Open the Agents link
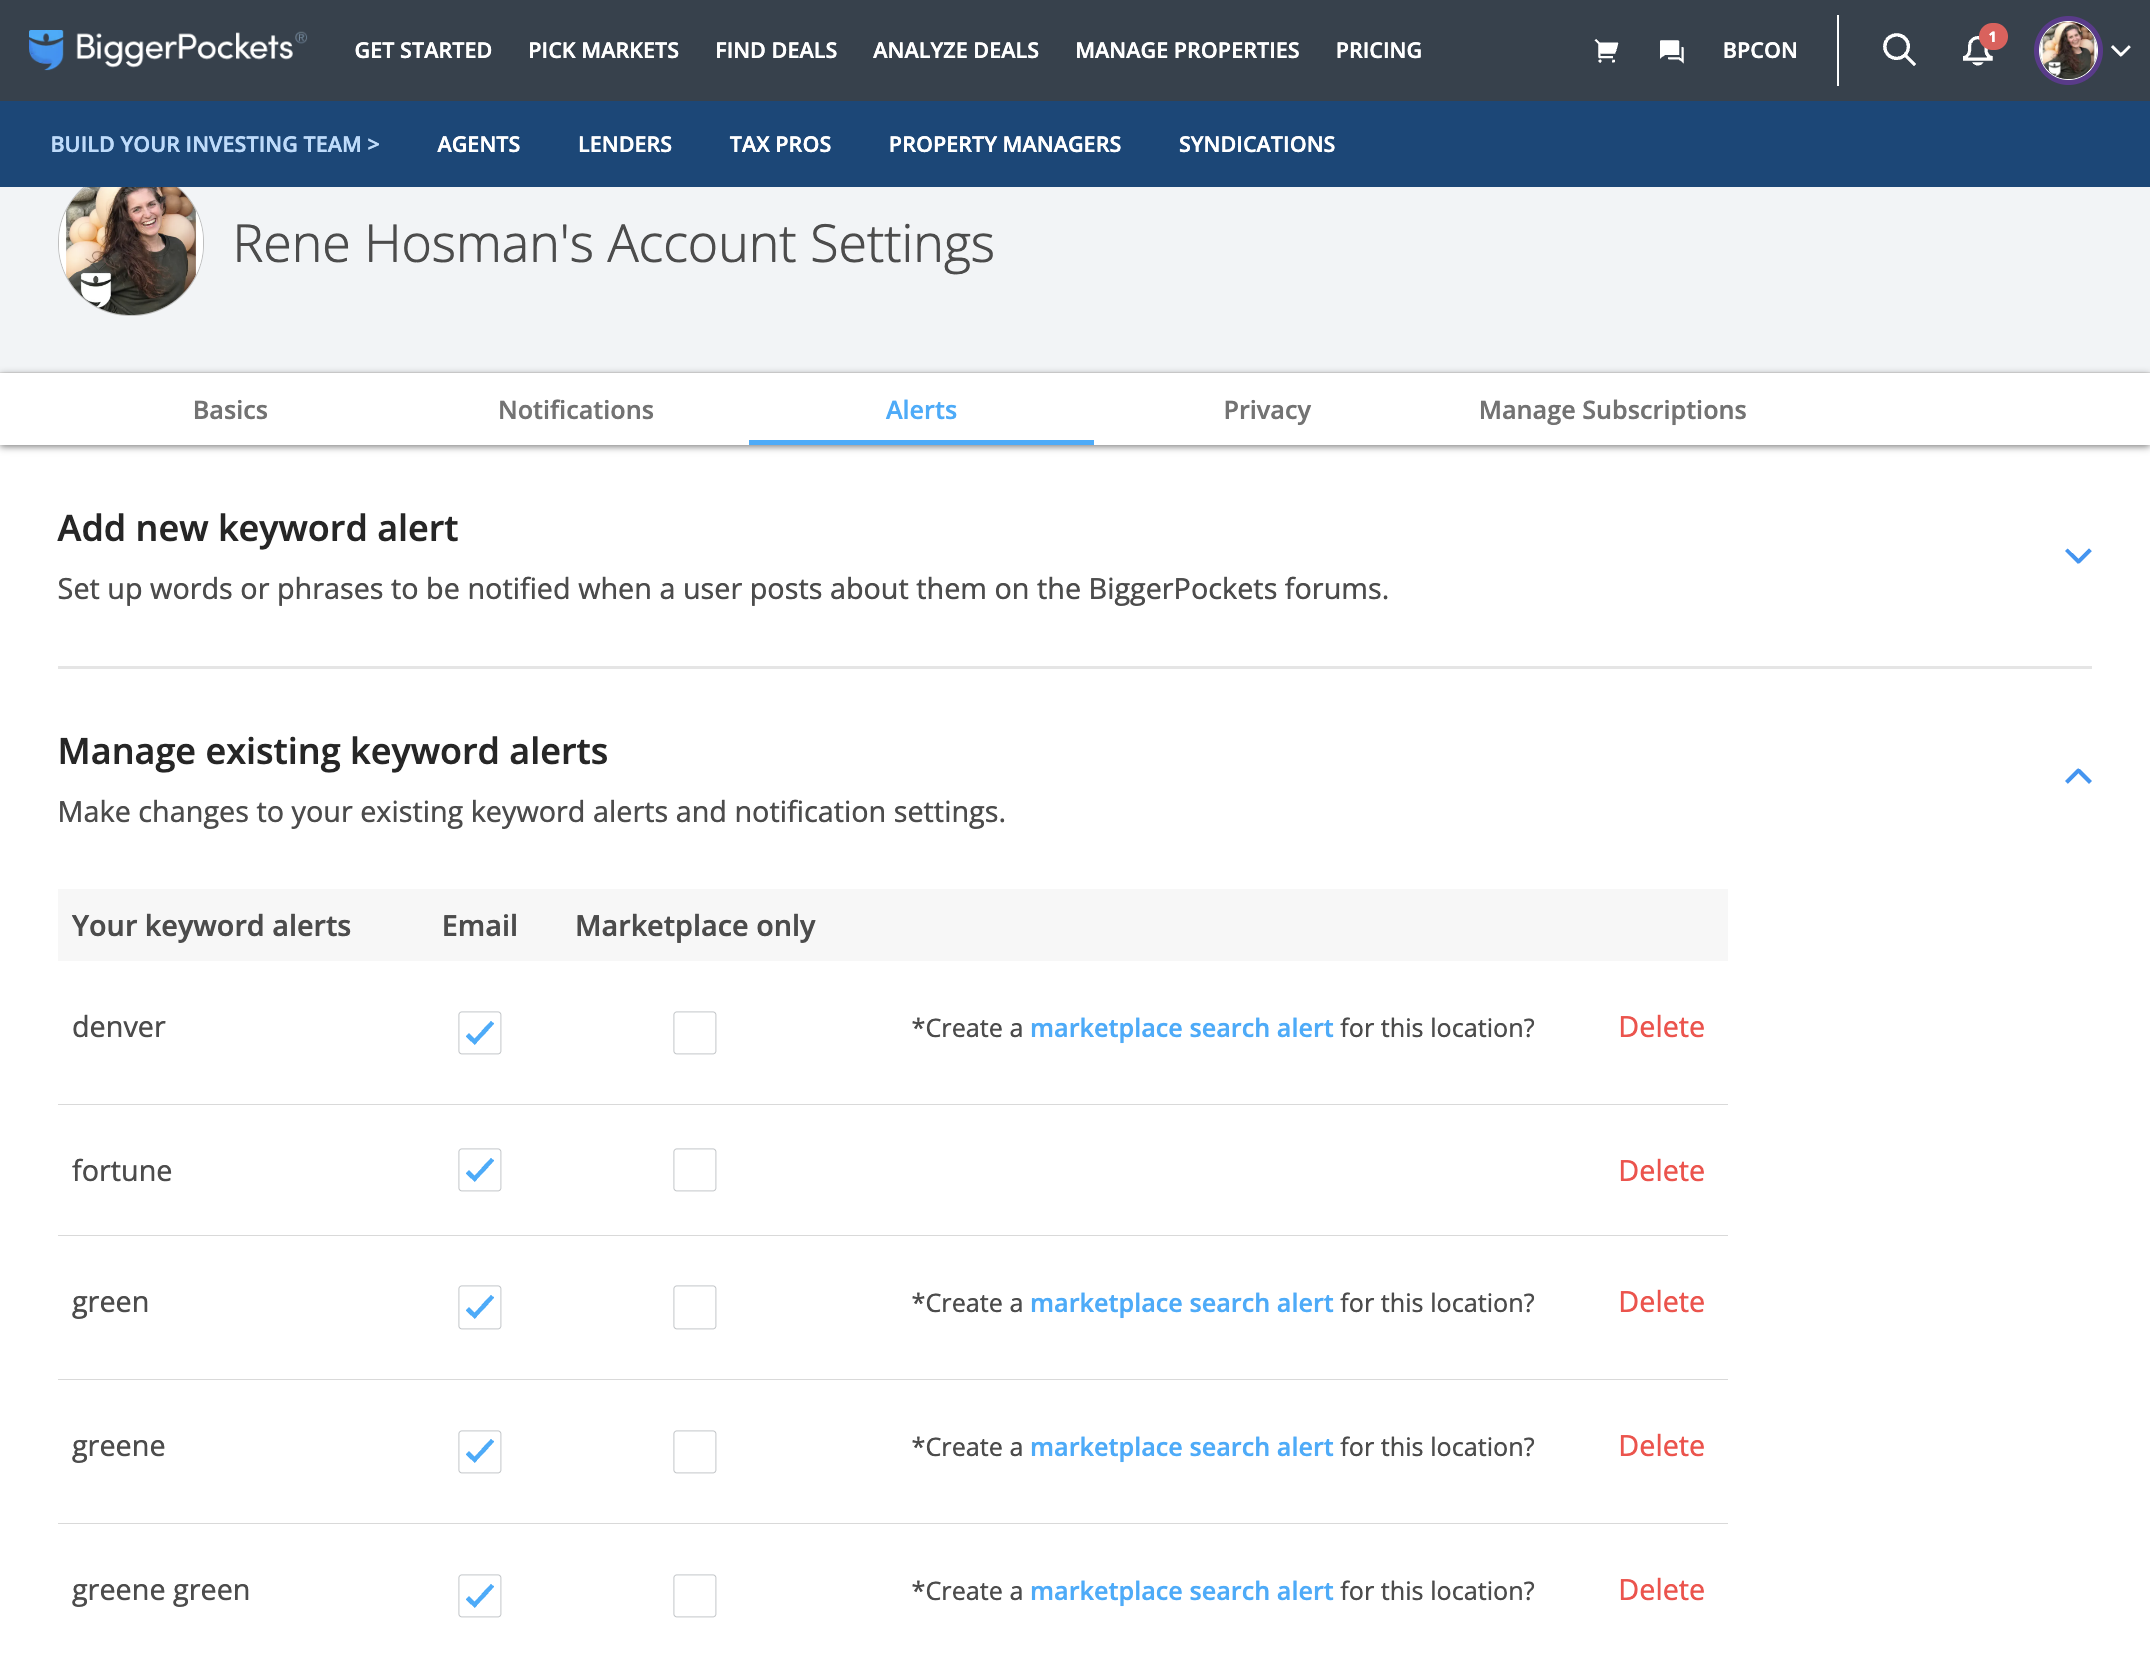The width and height of the screenshot is (2150, 1666). 478,144
